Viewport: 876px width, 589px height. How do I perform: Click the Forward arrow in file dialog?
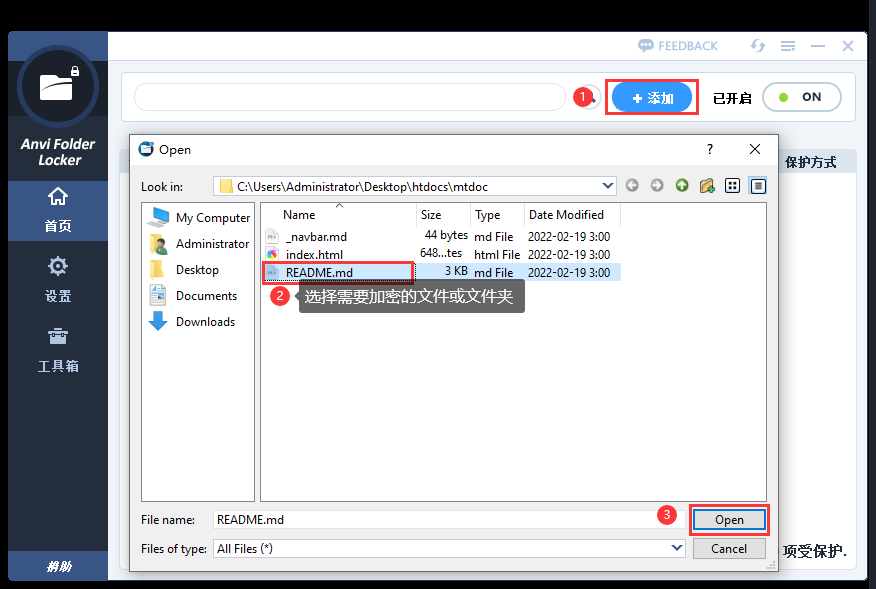click(657, 186)
